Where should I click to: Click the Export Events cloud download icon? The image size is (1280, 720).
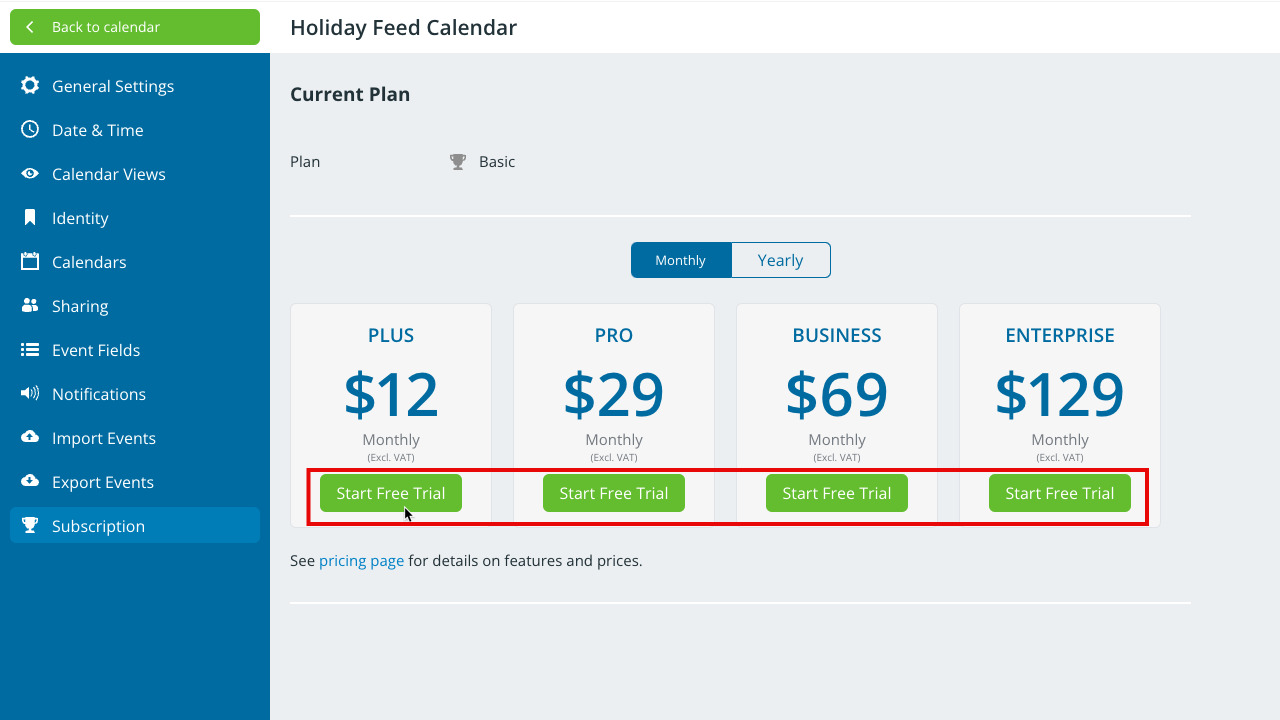(x=30, y=482)
